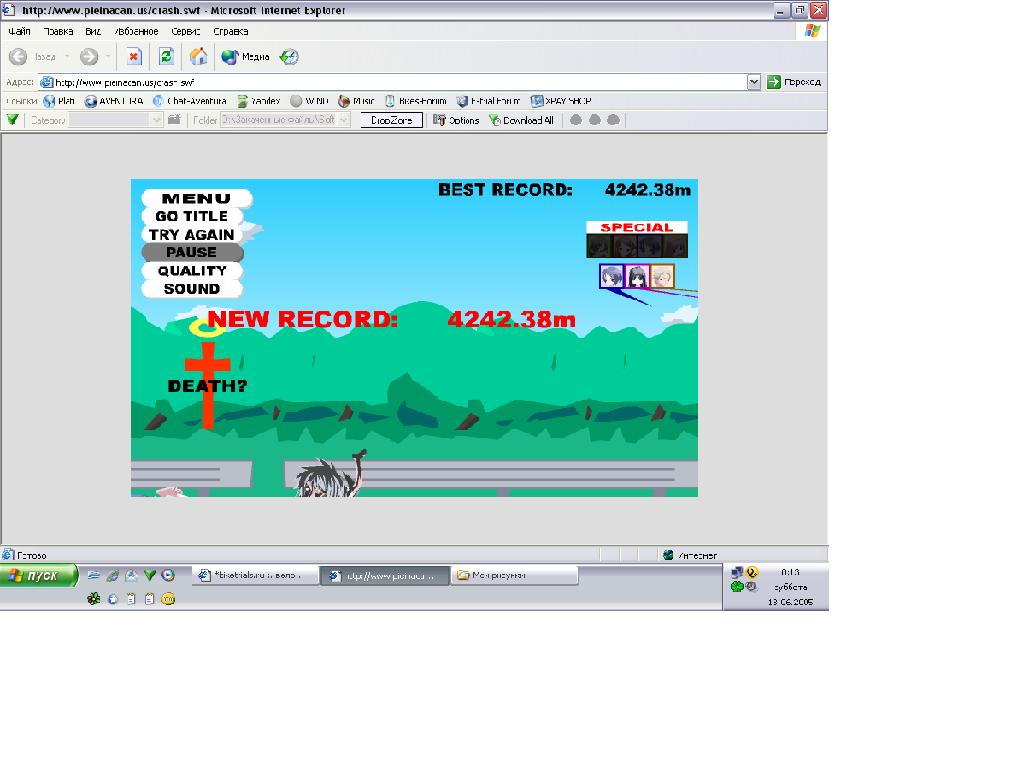Refresh the page with the green arrows icon
1024x768 pixels.
[x=166, y=57]
